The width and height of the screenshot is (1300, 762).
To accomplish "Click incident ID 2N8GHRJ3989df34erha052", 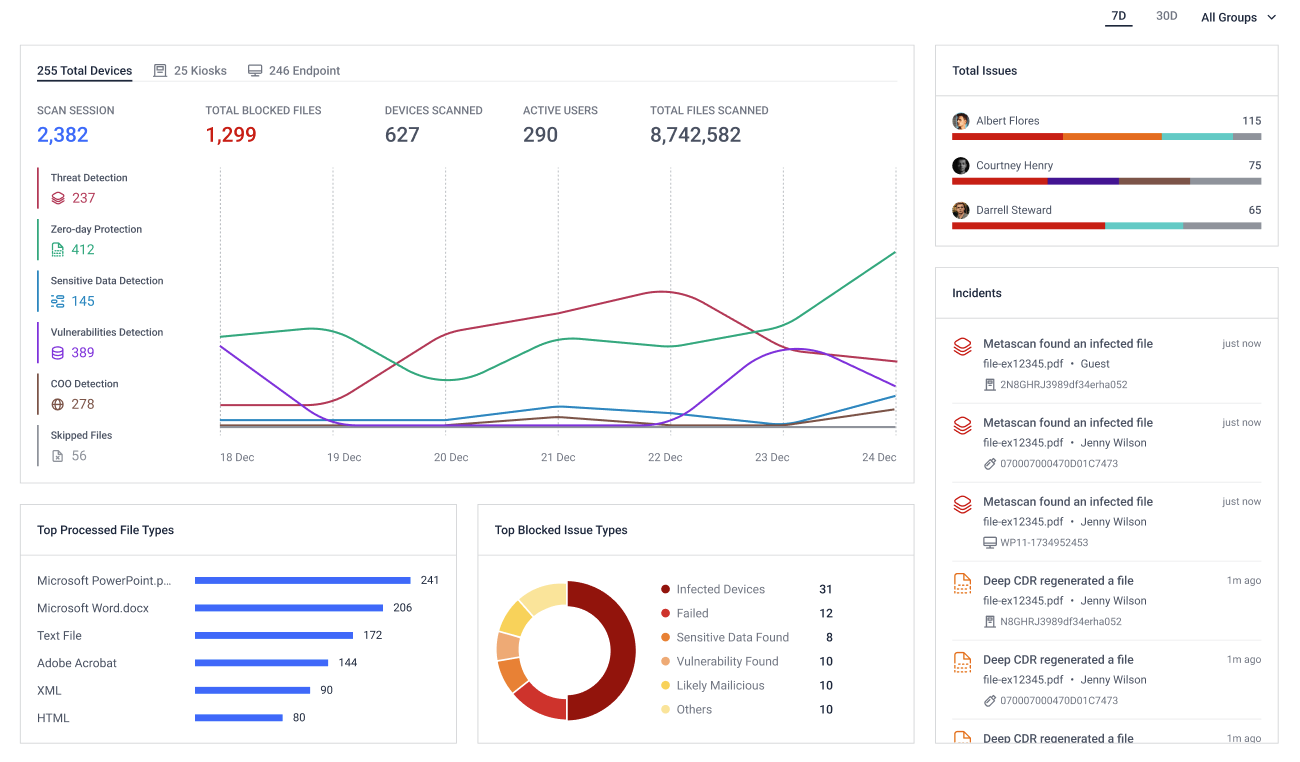I will 1064,385.
